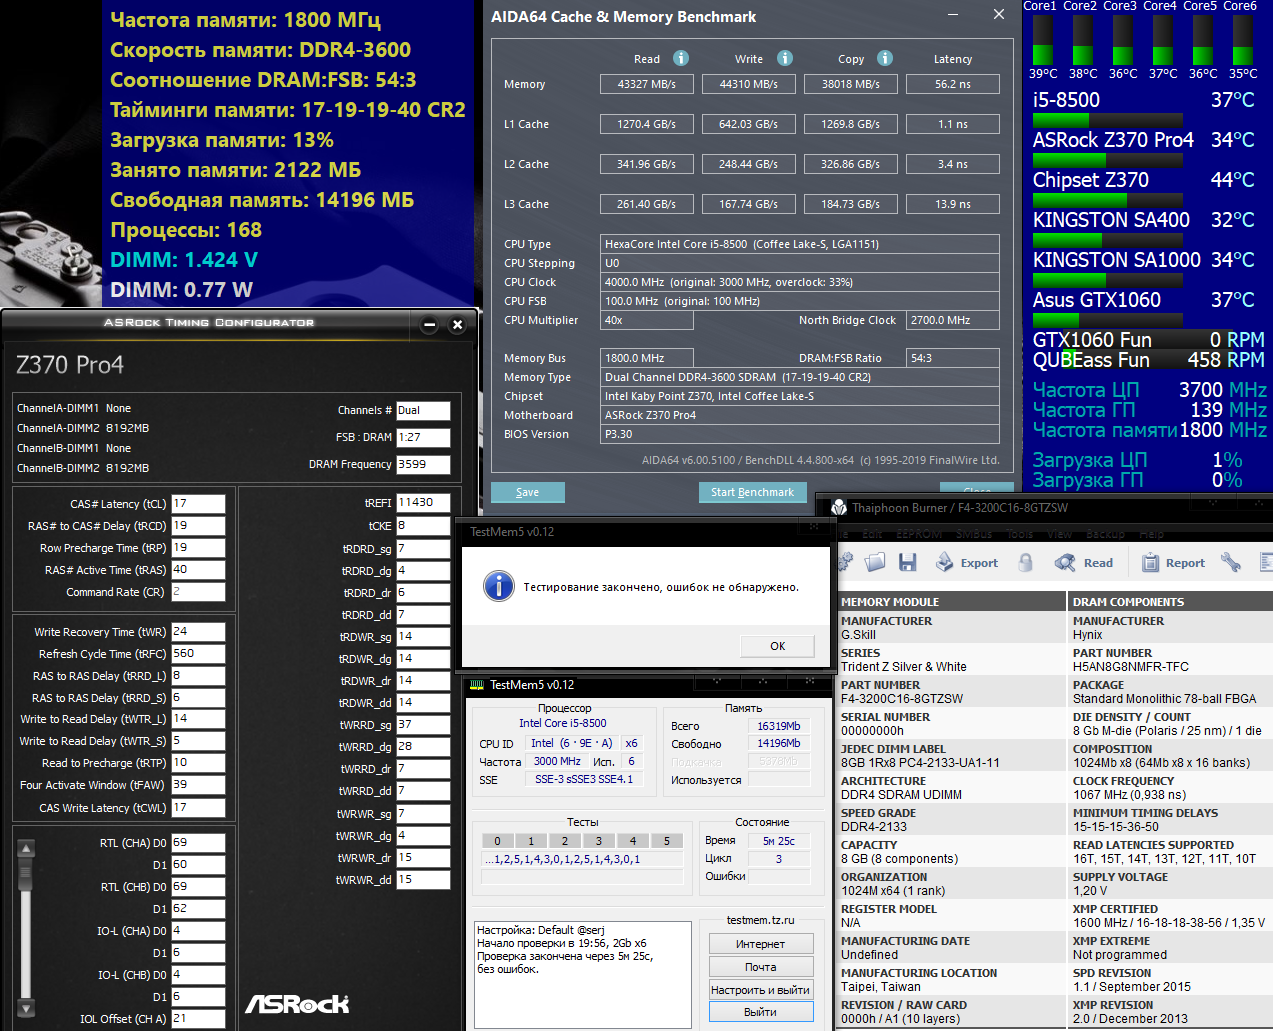Viewport: 1273px width, 1031px height.
Task: Click the Intel Core i5-8500 label in TestMem5
Action: [562, 723]
